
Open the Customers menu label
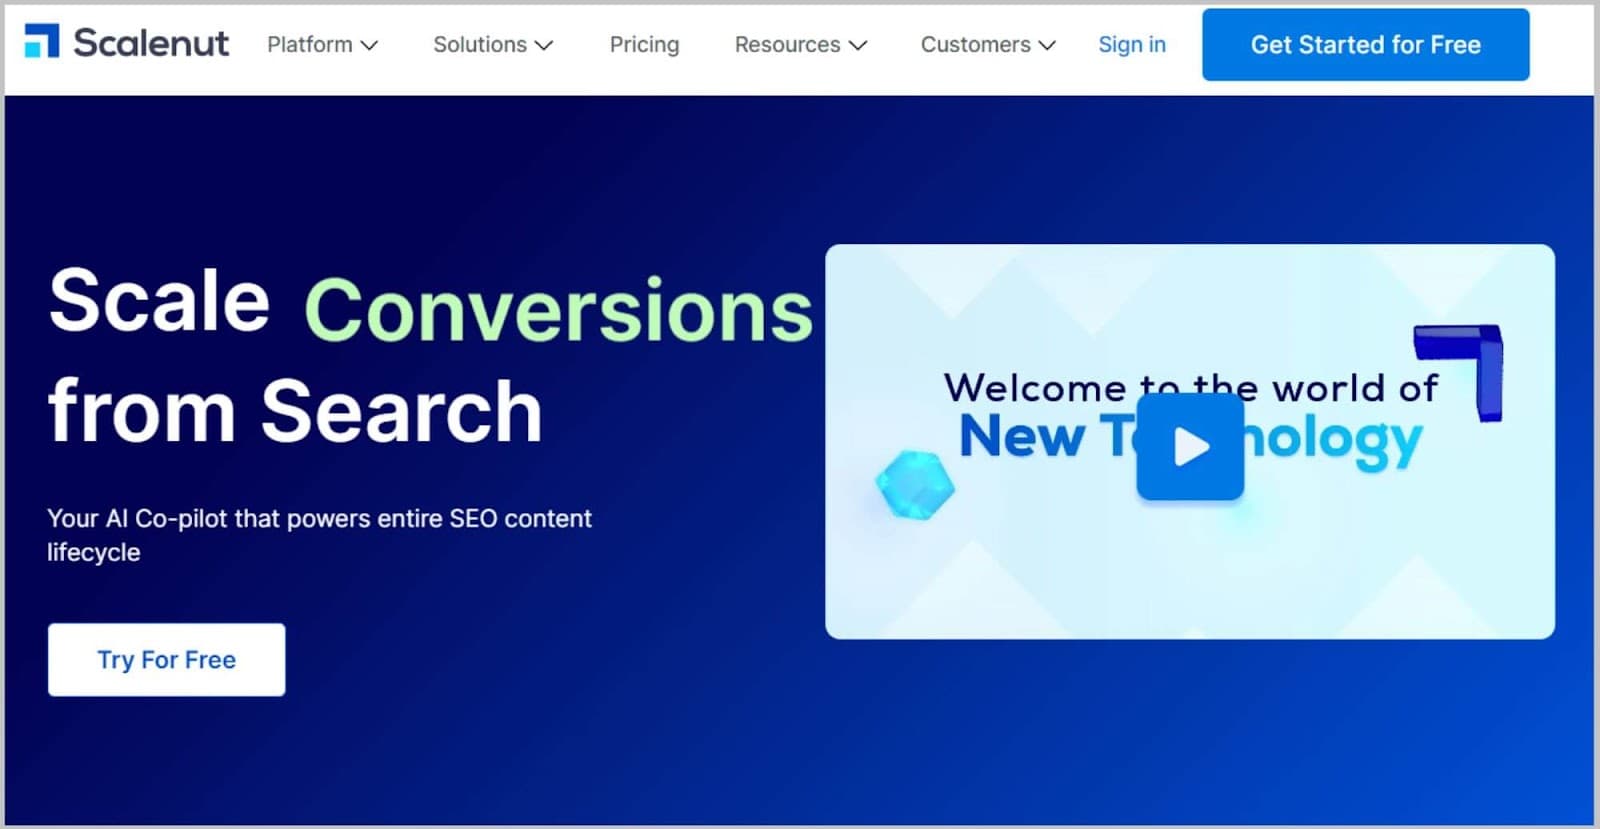[x=975, y=45]
